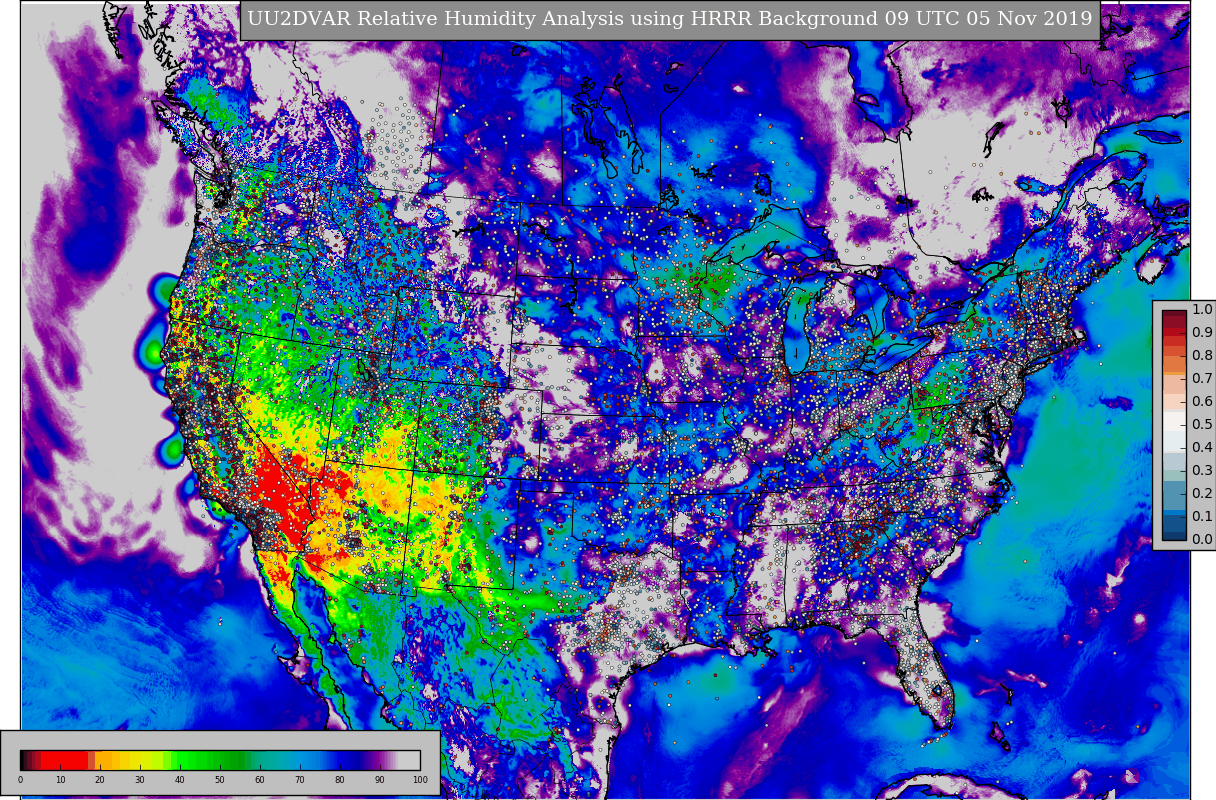This screenshot has height=800, width=1216.
Task: Click the 0.7 label on vertical colorbar
Action: coord(1202,379)
